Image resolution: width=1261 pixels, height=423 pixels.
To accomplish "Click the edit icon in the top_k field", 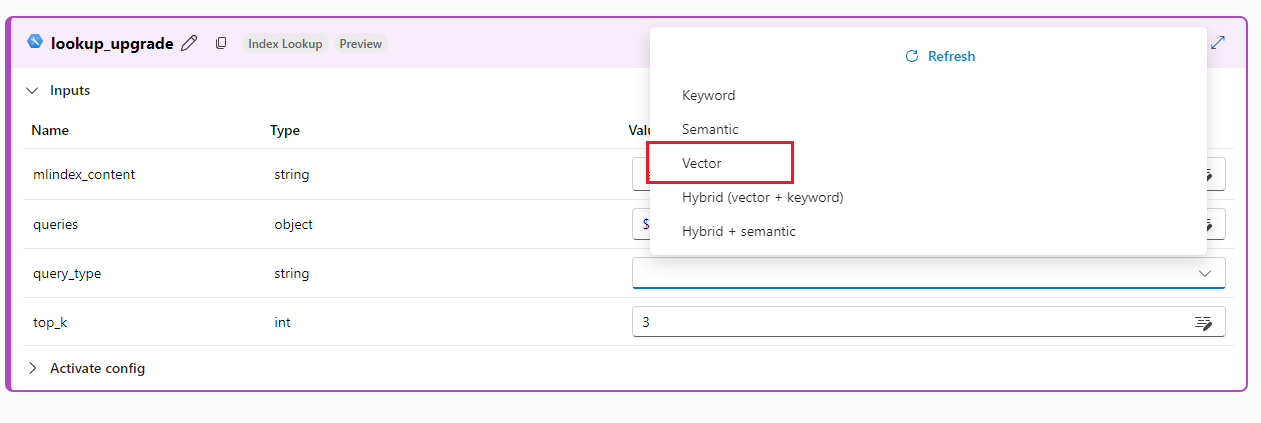I will click(x=1203, y=322).
